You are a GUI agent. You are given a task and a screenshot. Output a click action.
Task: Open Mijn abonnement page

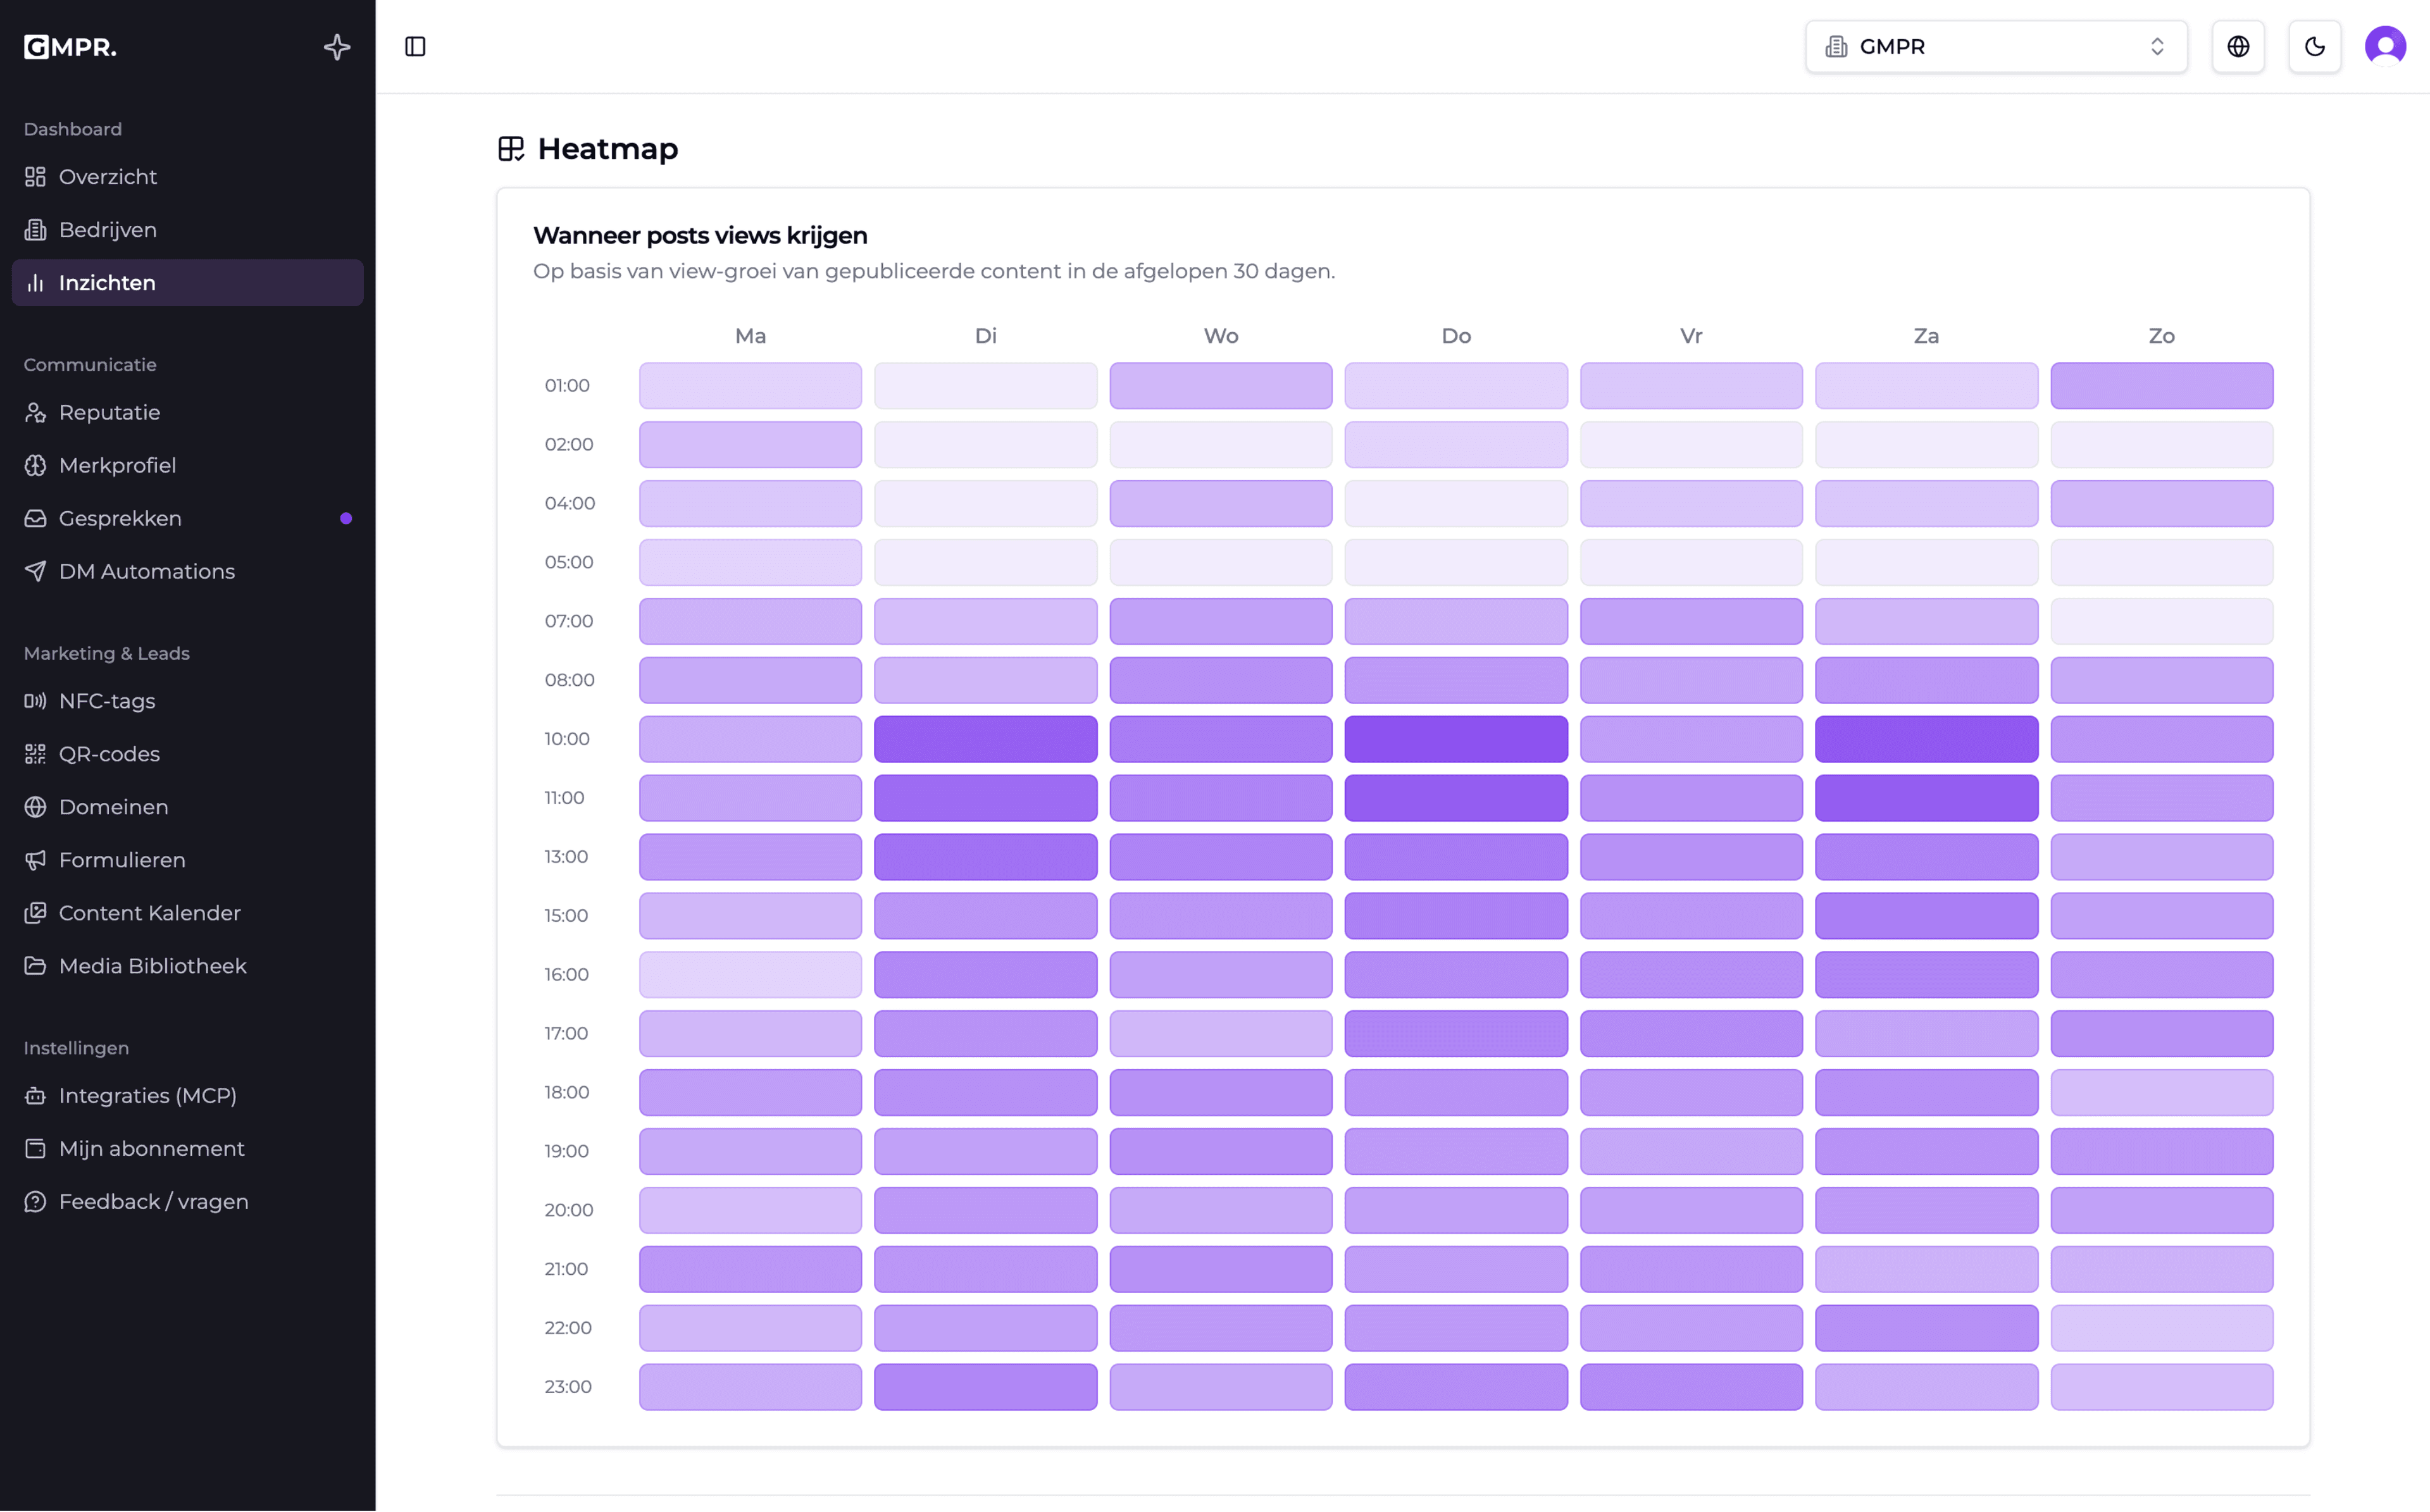pos(187,1148)
